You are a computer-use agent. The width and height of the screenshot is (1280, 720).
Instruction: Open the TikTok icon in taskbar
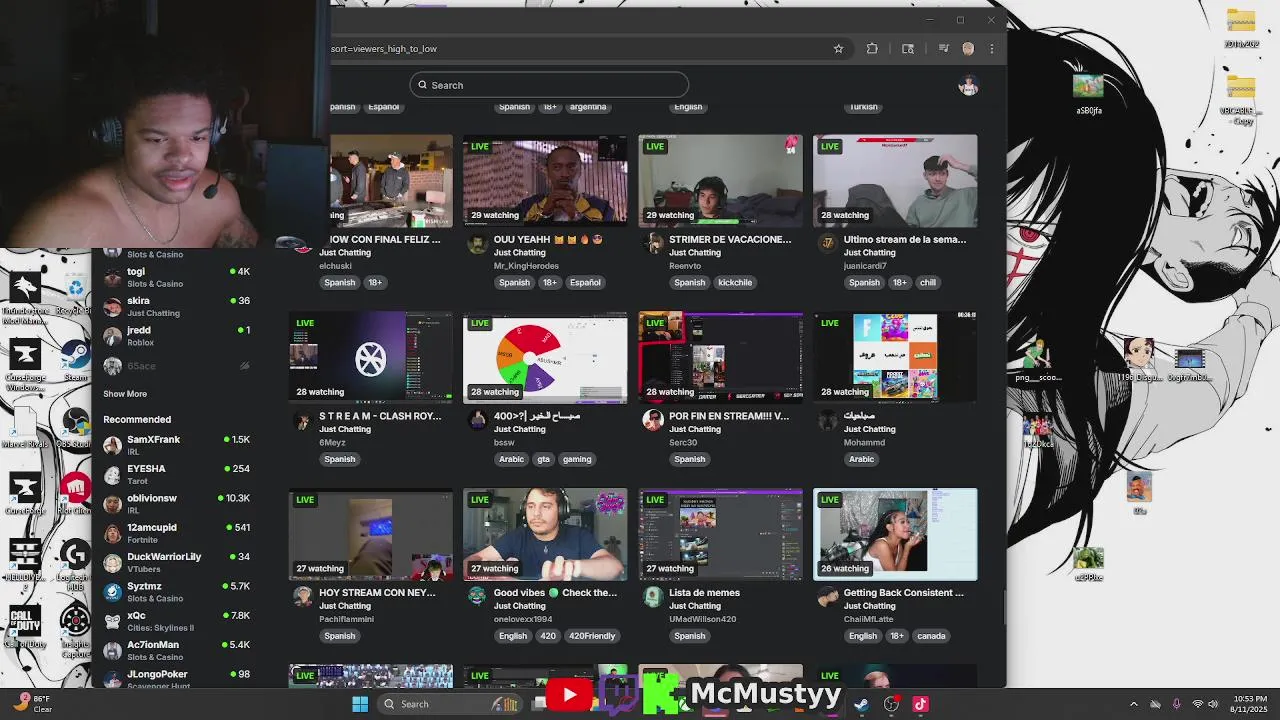pyautogui.click(x=921, y=704)
